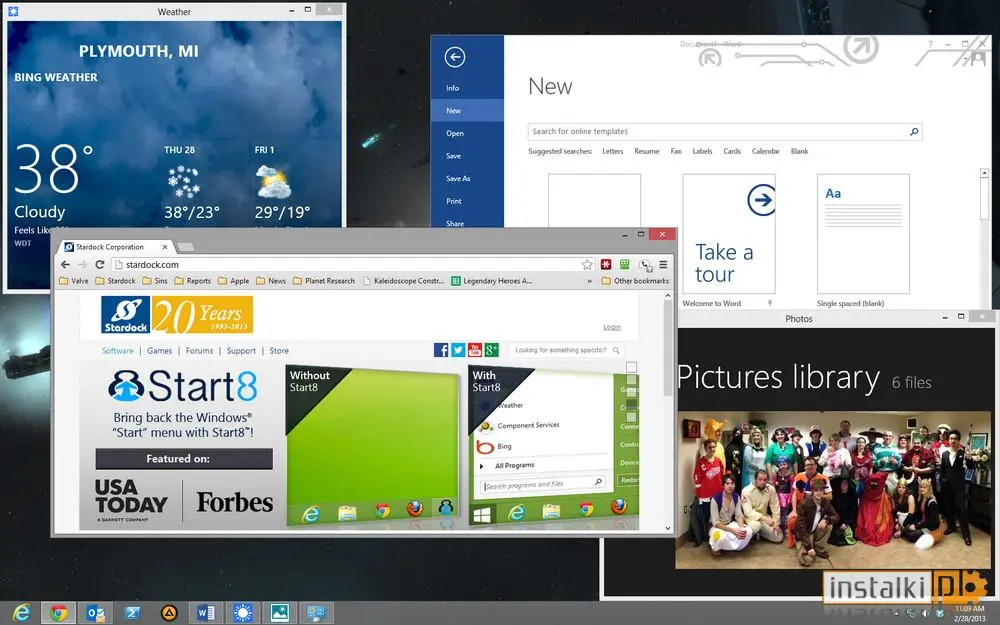The width and height of the screenshot is (1000, 625).
Task: Click the Search for online templates field
Action: 719,131
